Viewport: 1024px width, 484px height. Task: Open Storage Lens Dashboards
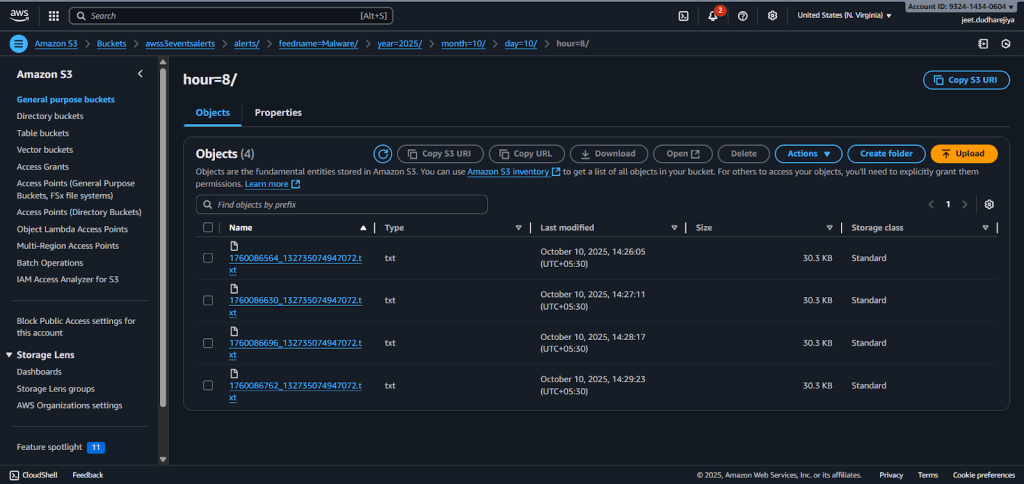point(39,372)
